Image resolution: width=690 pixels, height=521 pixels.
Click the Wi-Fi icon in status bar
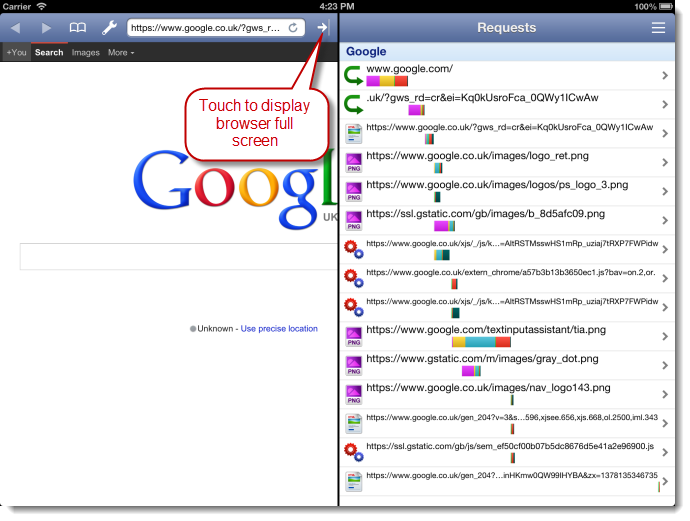[x=41, y=6]
